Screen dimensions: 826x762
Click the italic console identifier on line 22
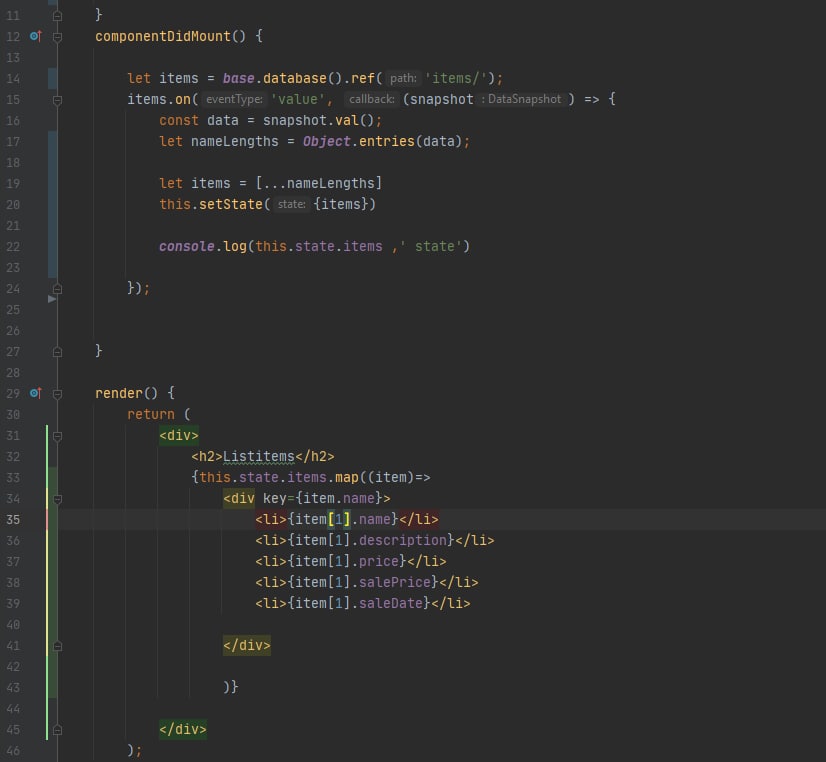coord(187,246)
